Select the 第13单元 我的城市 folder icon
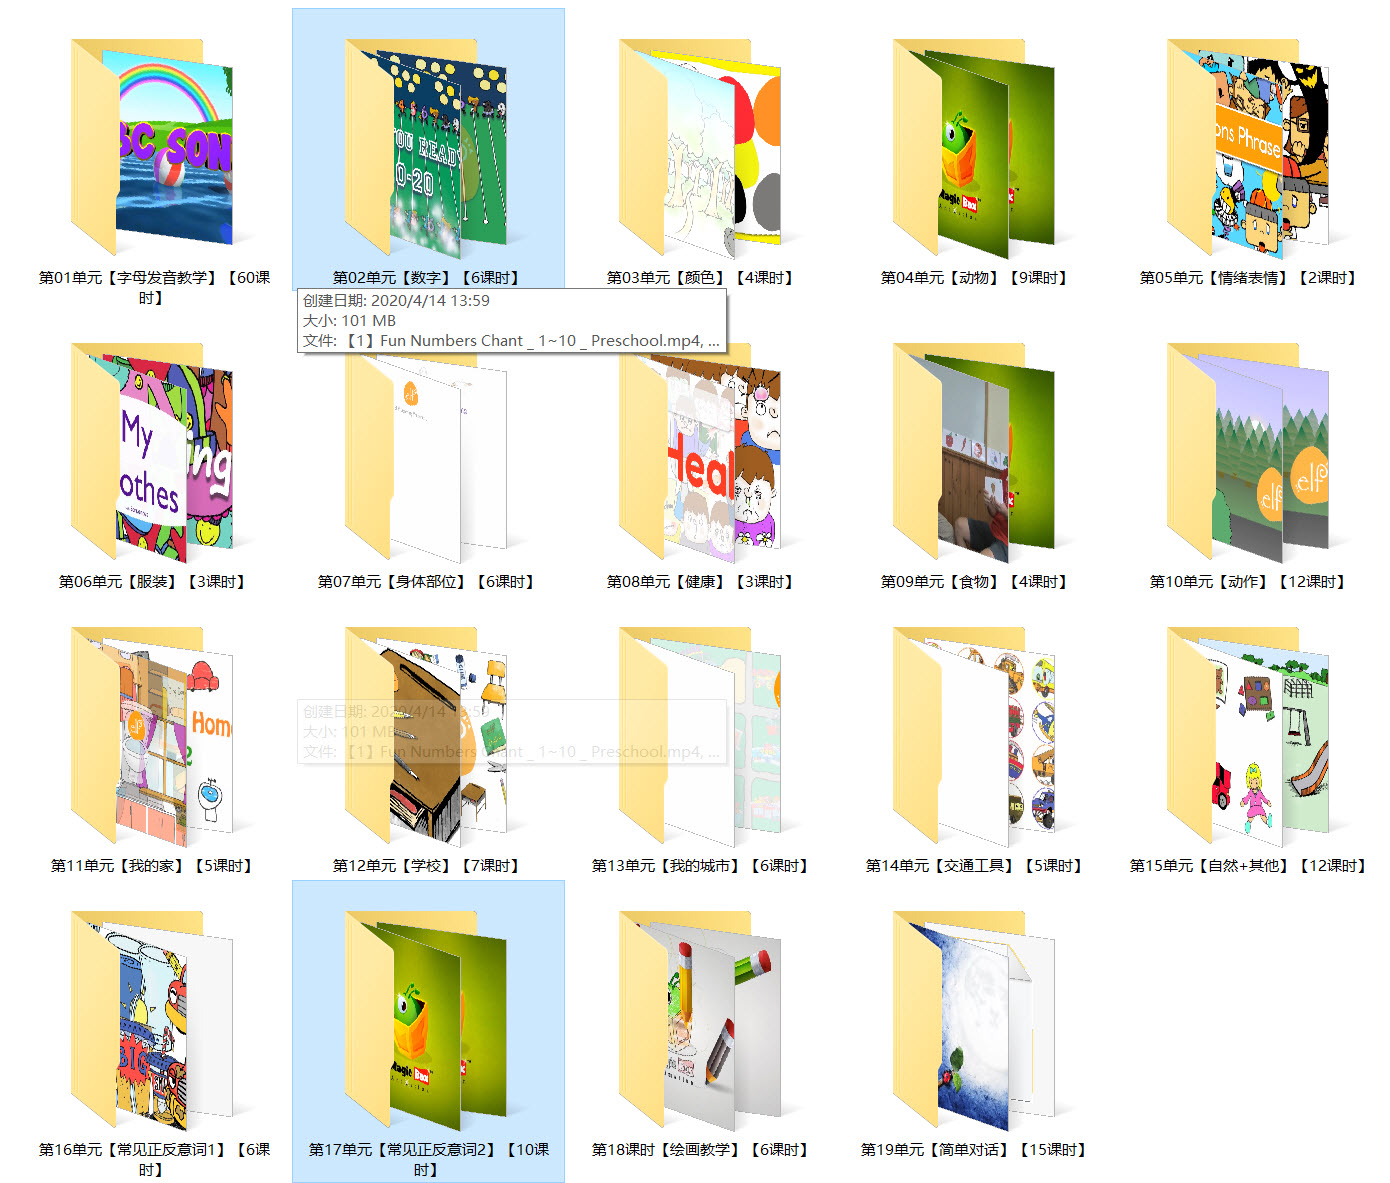The width and height of the screenshot is (1390, 1183). [x=700, y=736]
